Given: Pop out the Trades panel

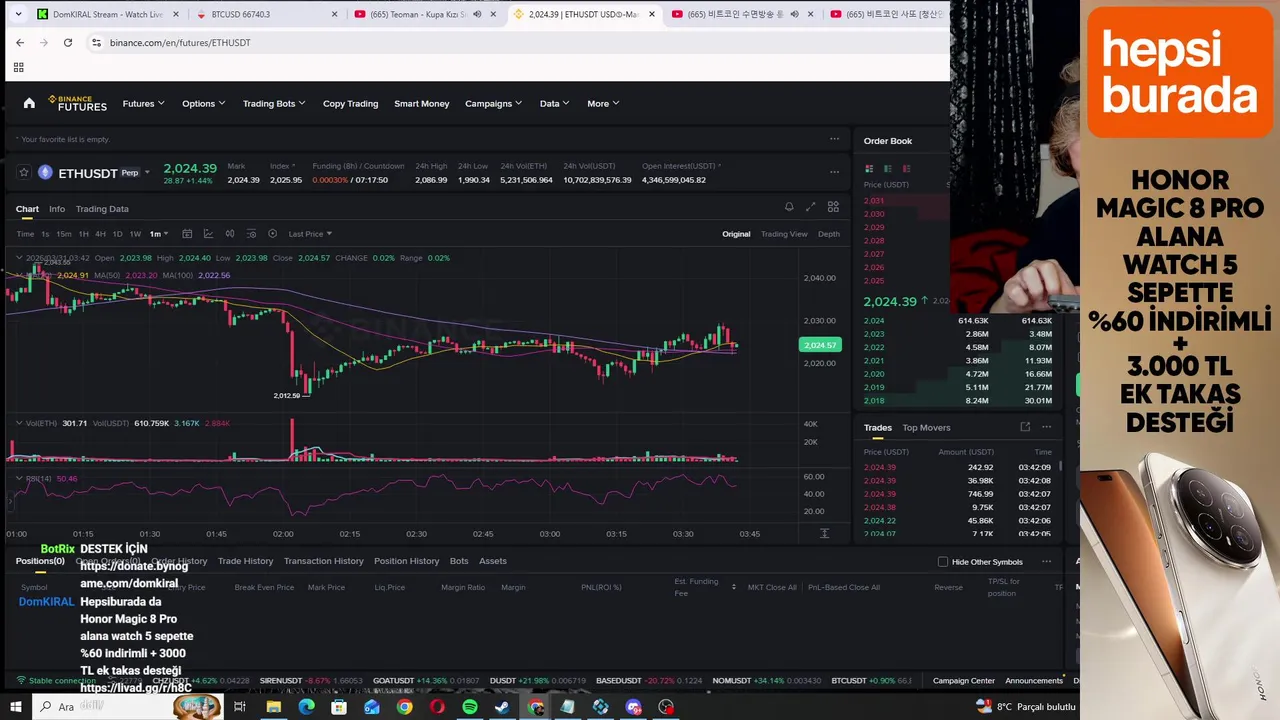Looking at the screenshot, I should coord(1025,427).
